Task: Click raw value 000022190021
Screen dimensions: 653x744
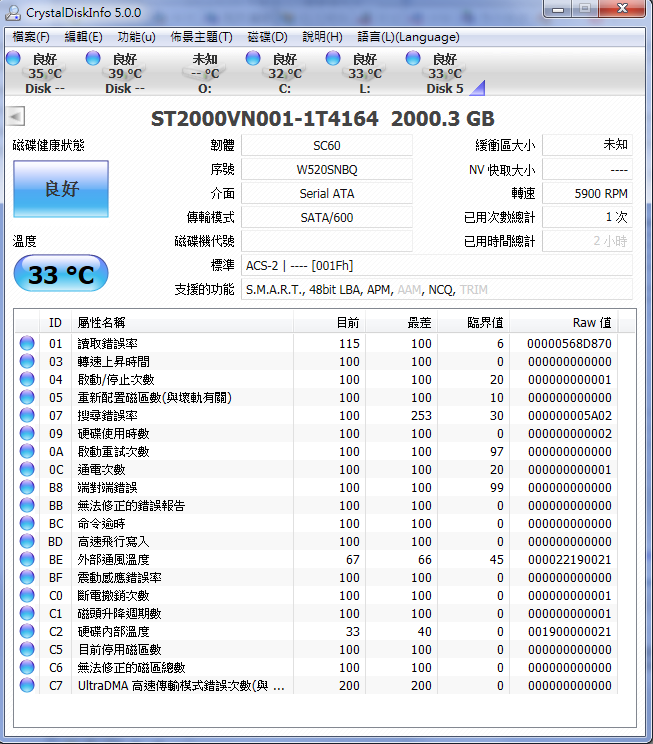Action: [x=569, y=560]
